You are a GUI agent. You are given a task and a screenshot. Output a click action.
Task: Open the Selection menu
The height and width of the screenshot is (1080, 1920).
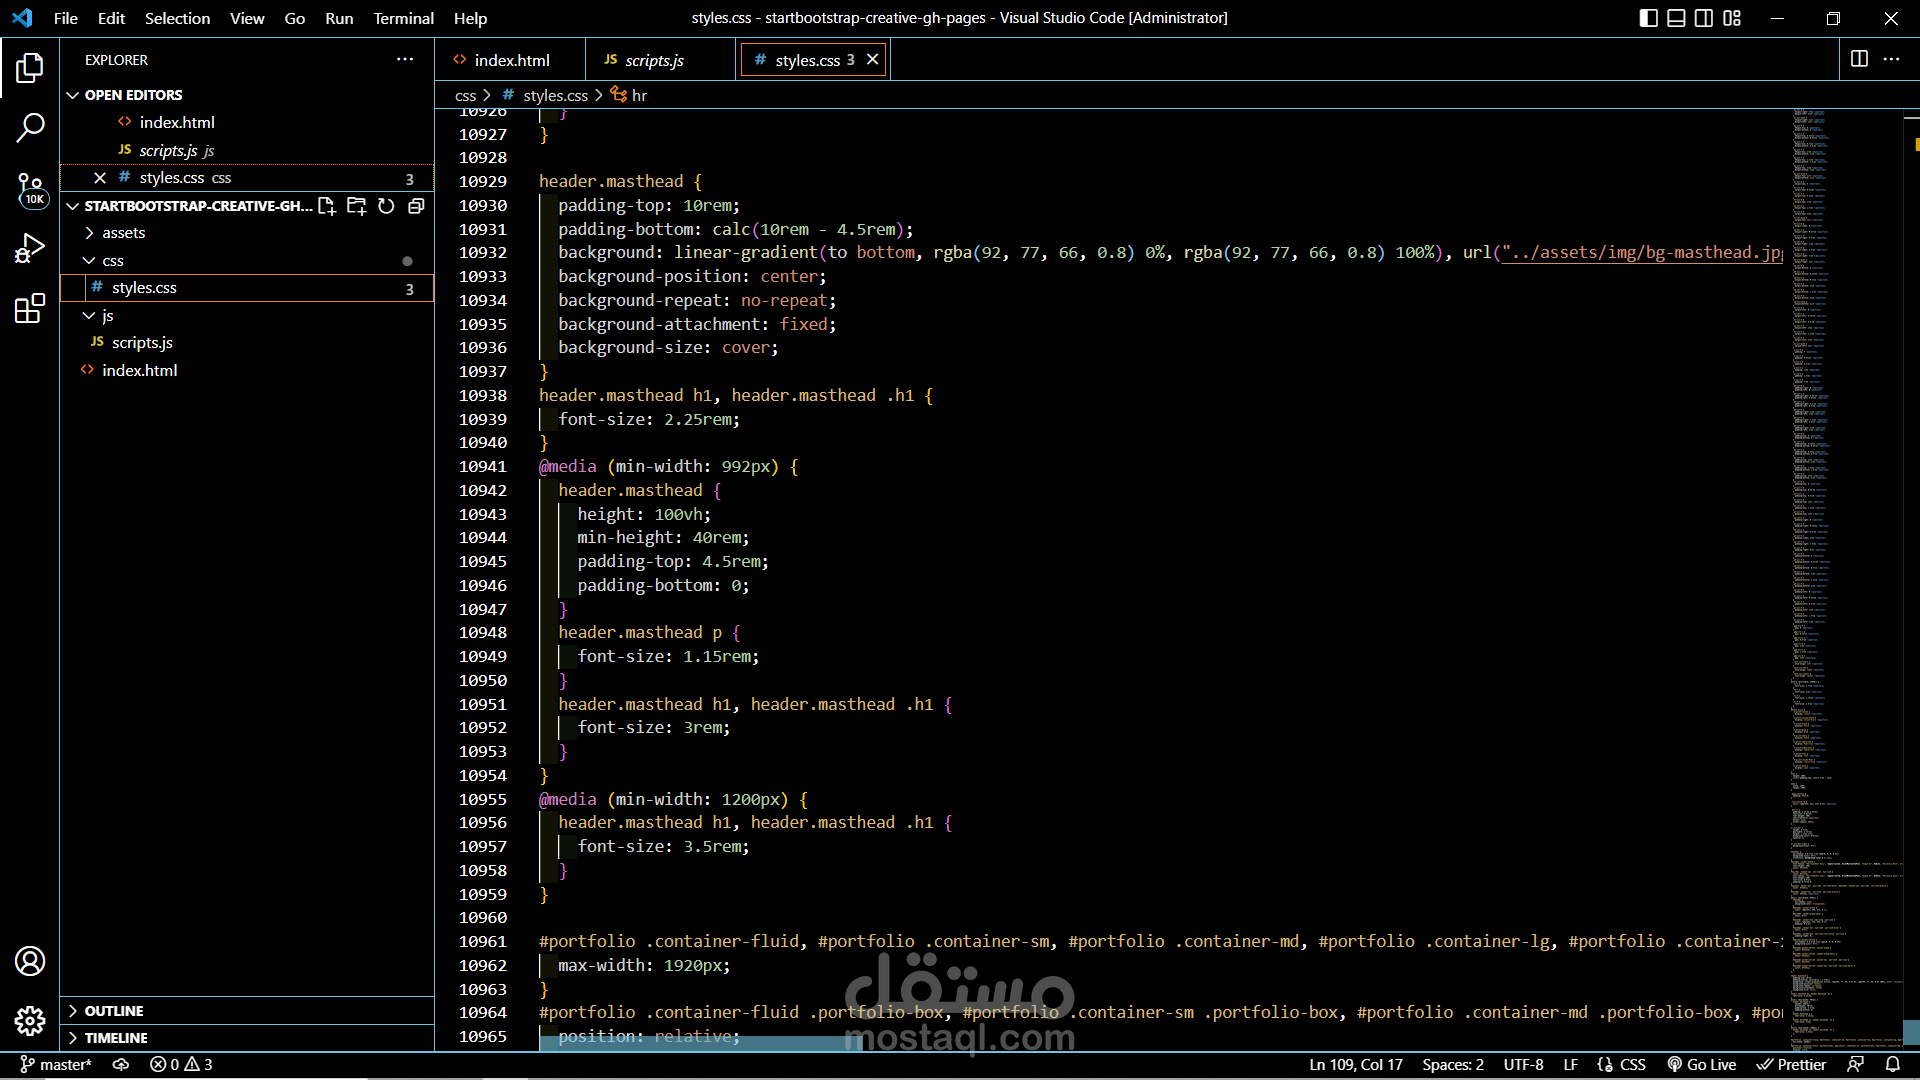[x=177, y=18]
